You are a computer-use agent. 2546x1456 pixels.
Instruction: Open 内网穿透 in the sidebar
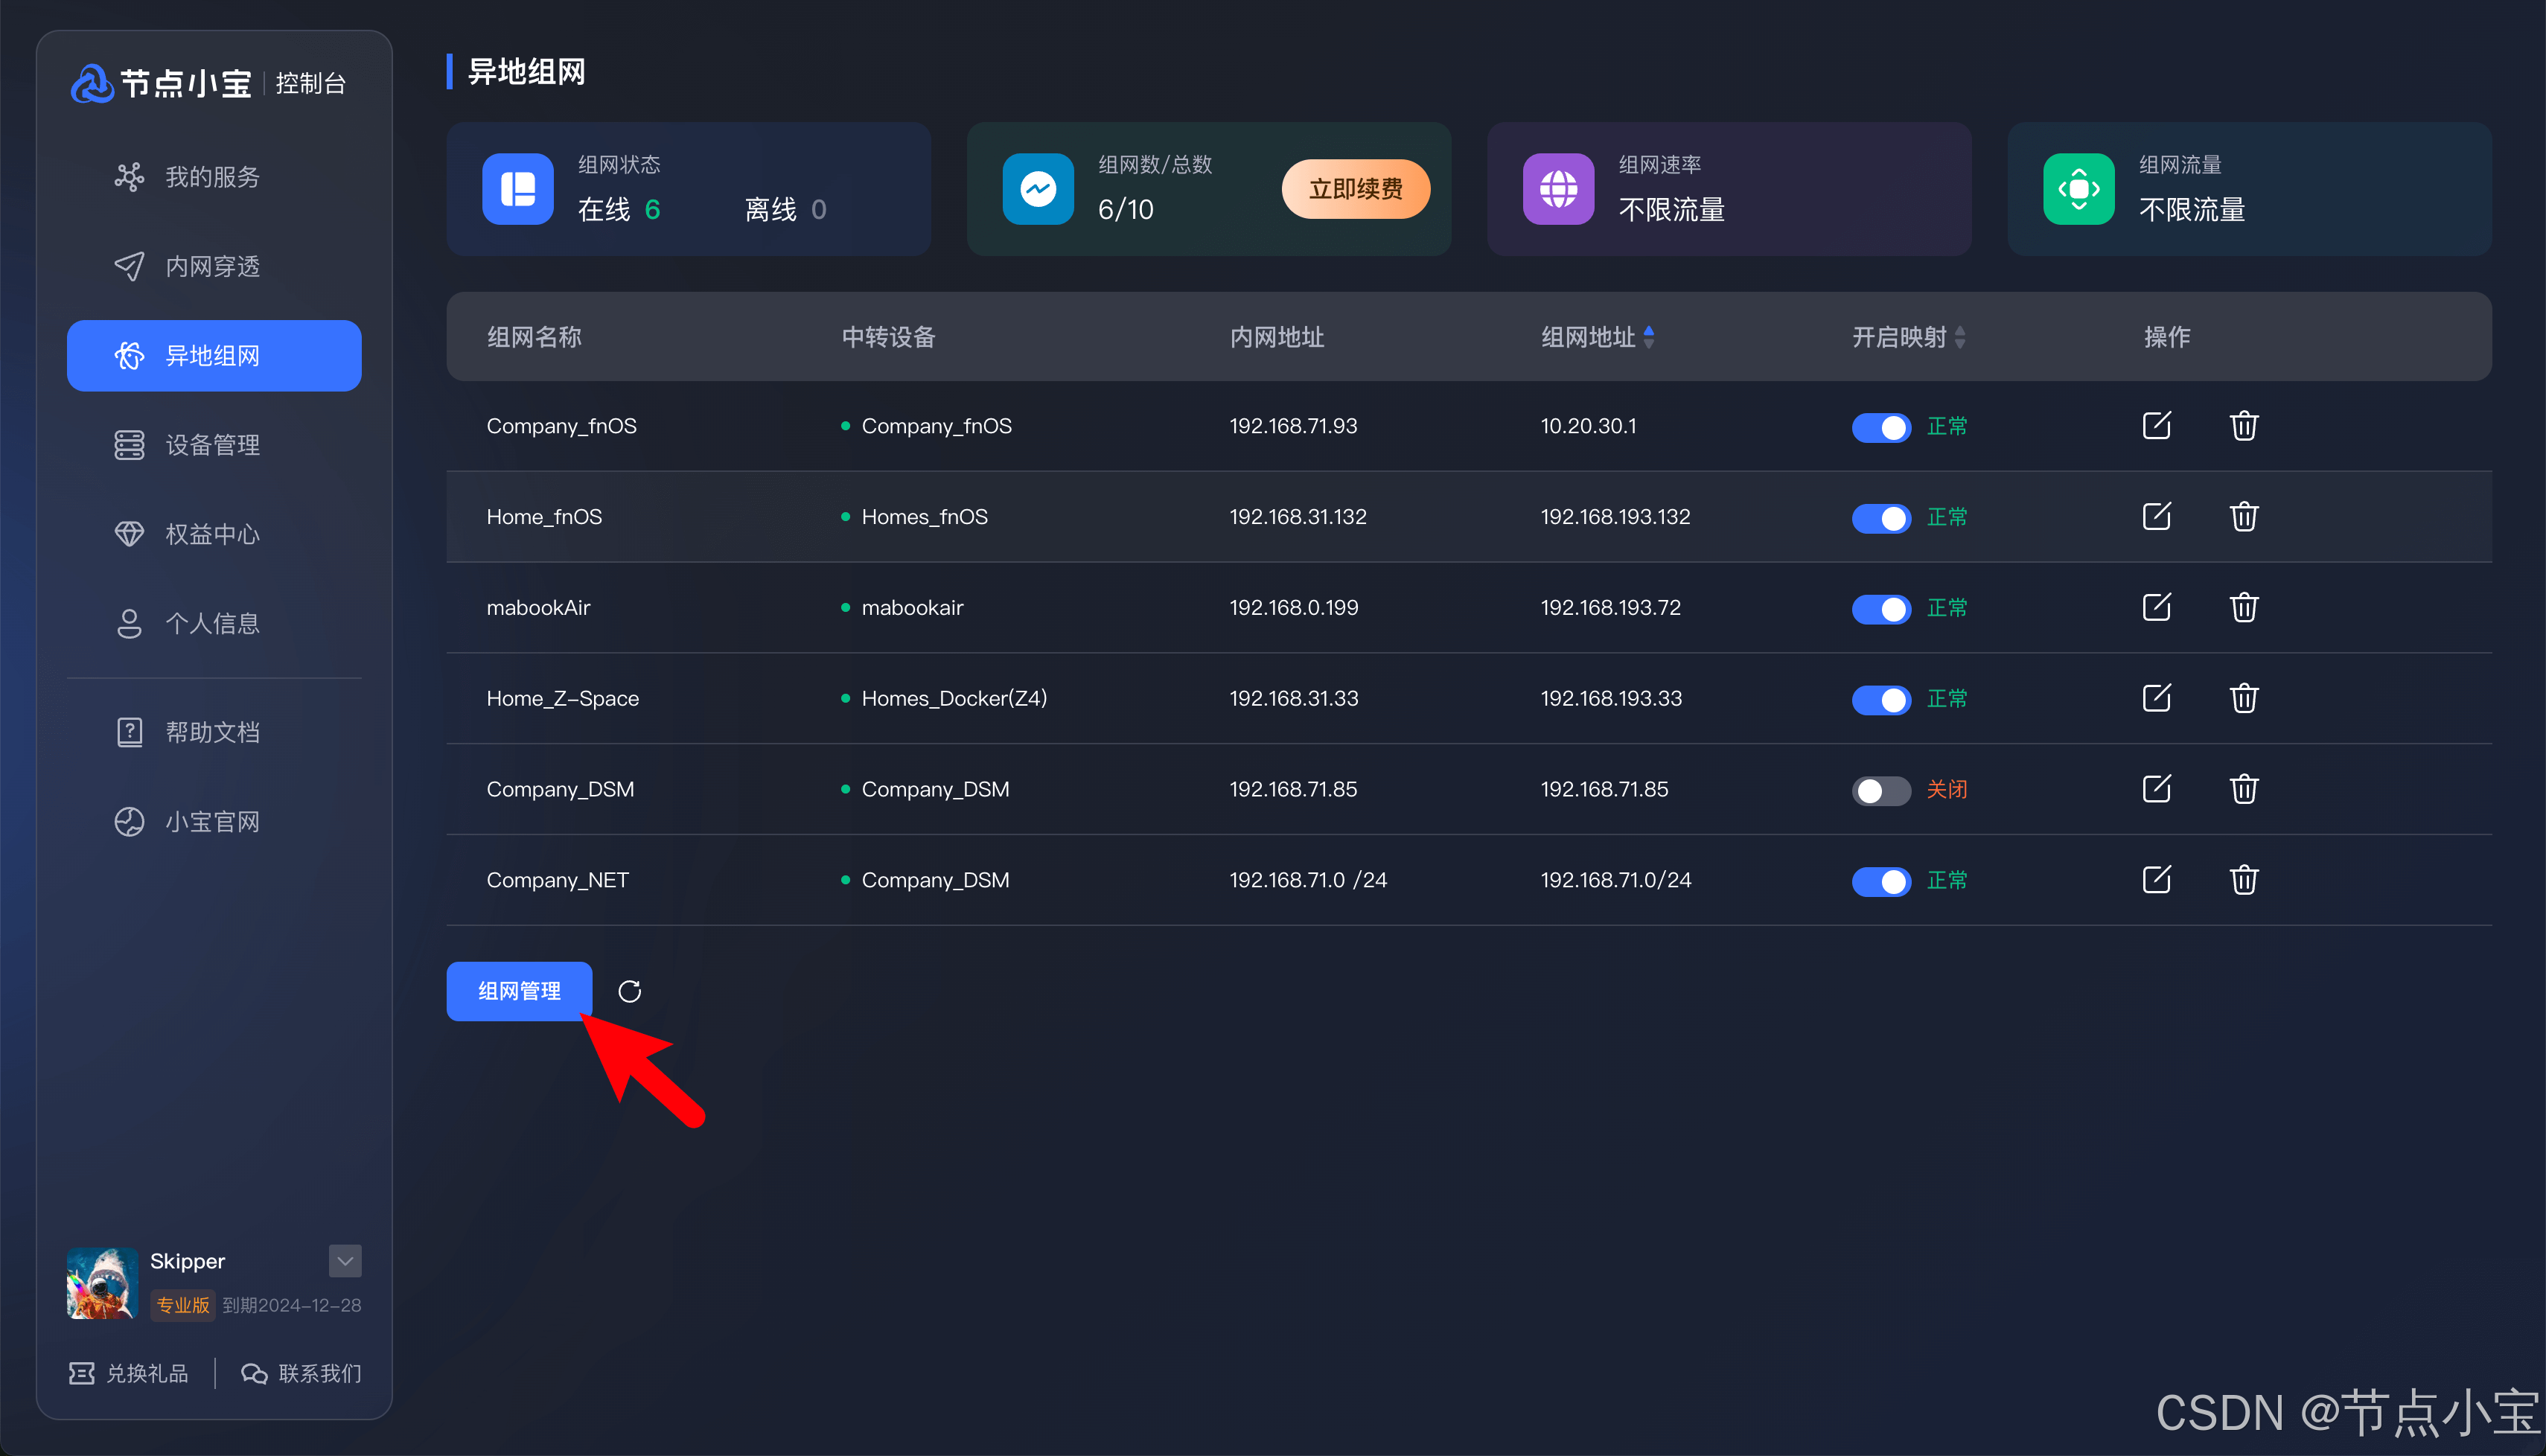pos(212,266)
